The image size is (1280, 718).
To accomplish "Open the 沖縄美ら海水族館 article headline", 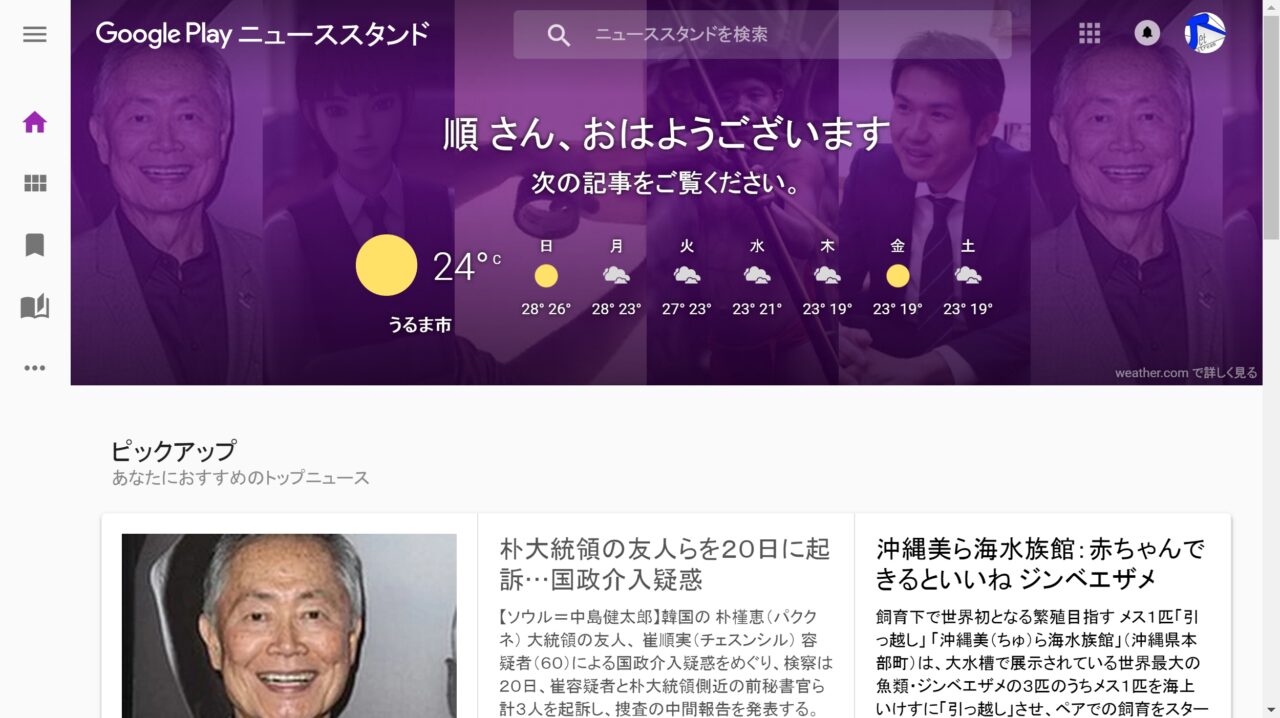I will click(x=1040, y=564).
